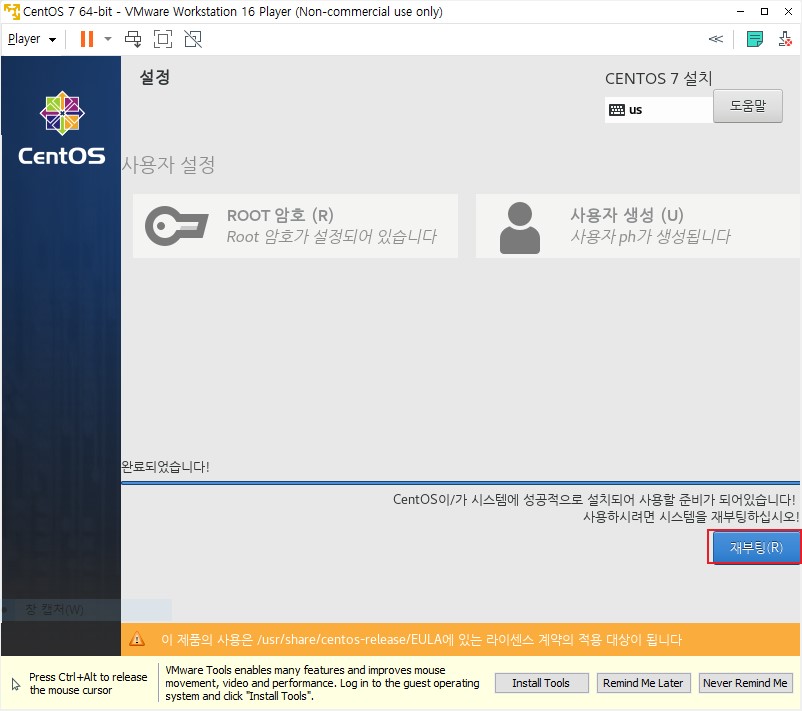Open the 도움말 help button
The image size is (802, 711).
[748, 106]
